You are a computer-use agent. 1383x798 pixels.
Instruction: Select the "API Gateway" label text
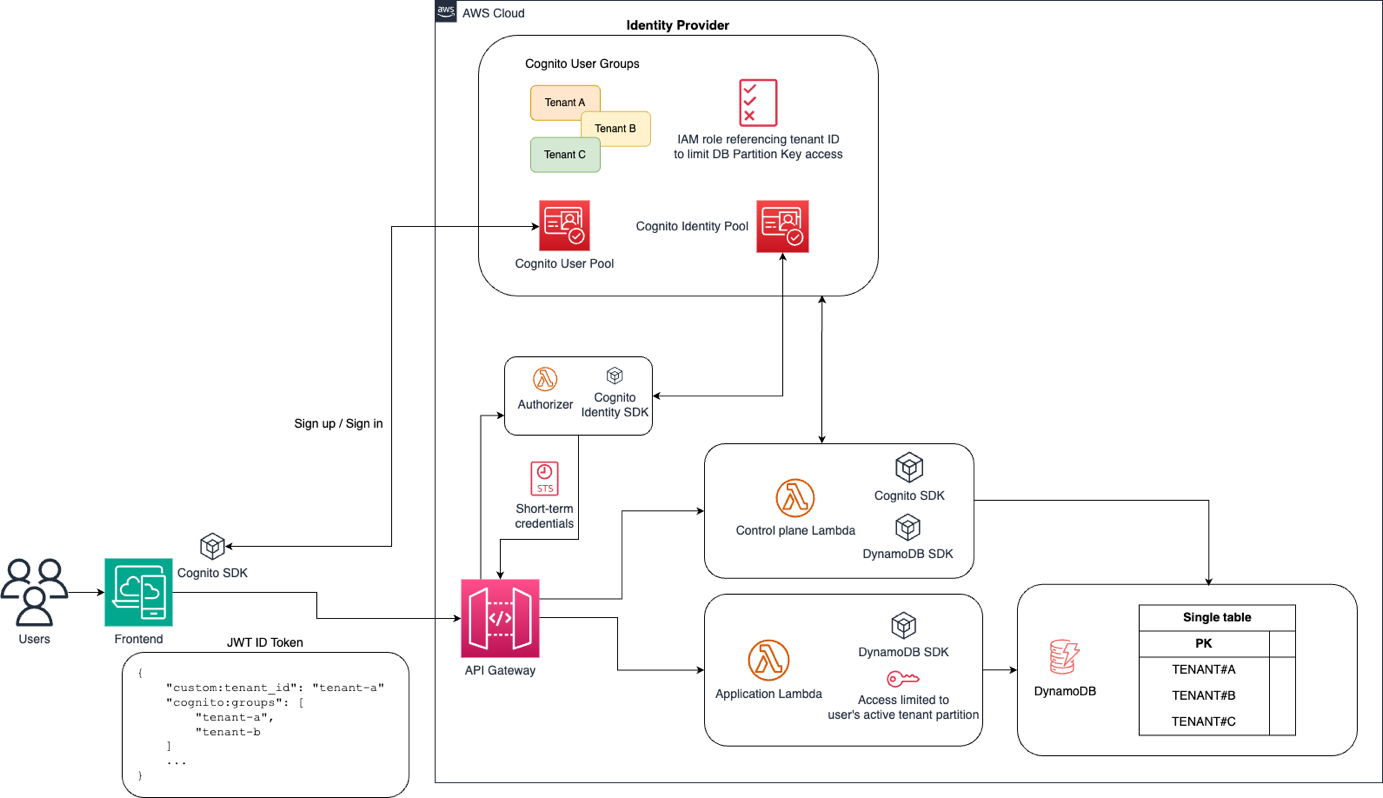(500, 671)
